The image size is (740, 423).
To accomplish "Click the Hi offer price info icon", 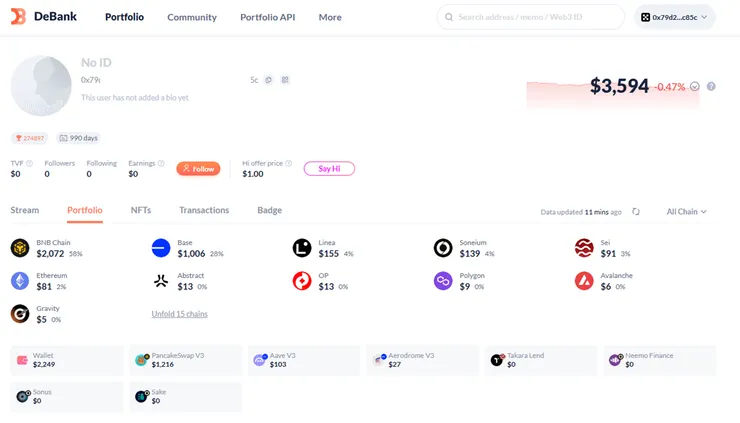I will point(288,163).
